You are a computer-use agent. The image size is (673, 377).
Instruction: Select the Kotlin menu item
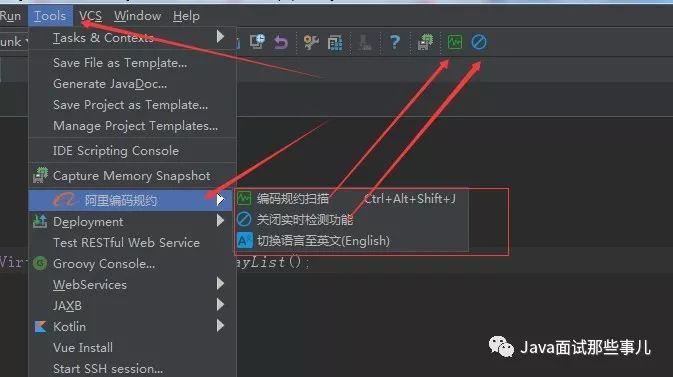[x=132, y=327]
